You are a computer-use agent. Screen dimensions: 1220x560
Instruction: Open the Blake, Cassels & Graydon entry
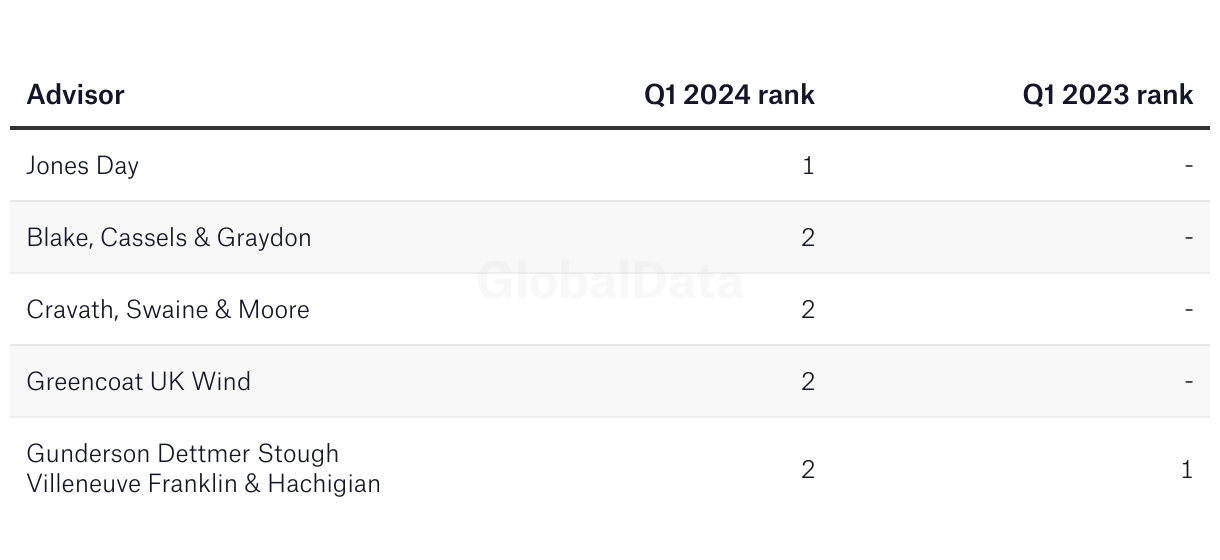169,238
